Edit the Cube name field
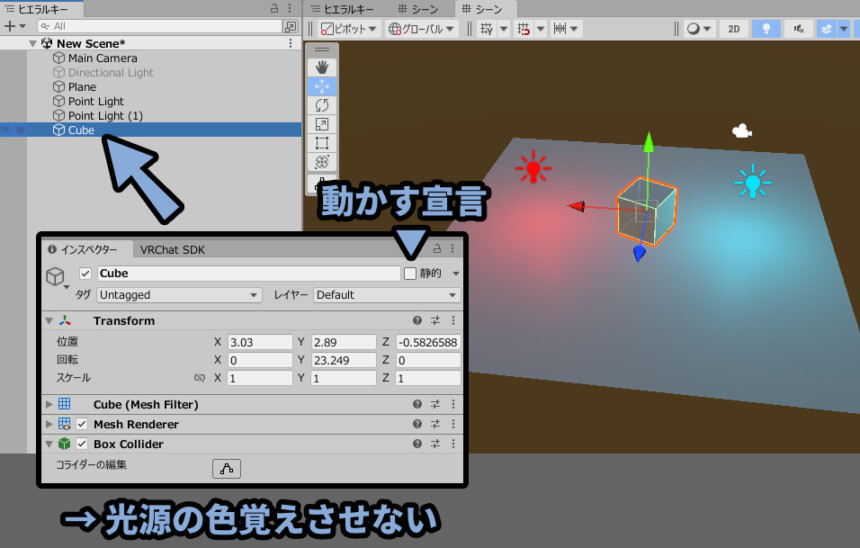The height and width of the screenshot is (548, 860). (x=248, y=273)
